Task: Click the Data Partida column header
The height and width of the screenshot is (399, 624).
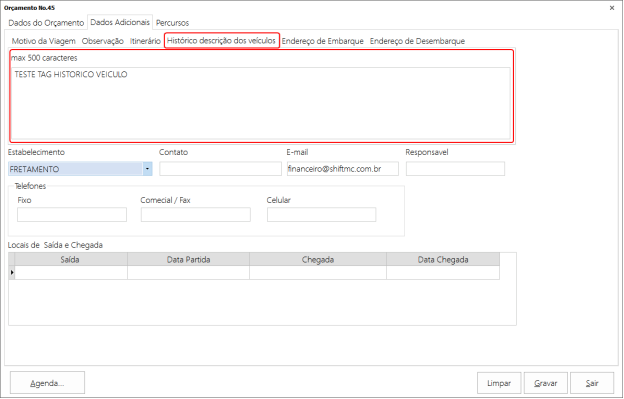Action: coord(188,259)
